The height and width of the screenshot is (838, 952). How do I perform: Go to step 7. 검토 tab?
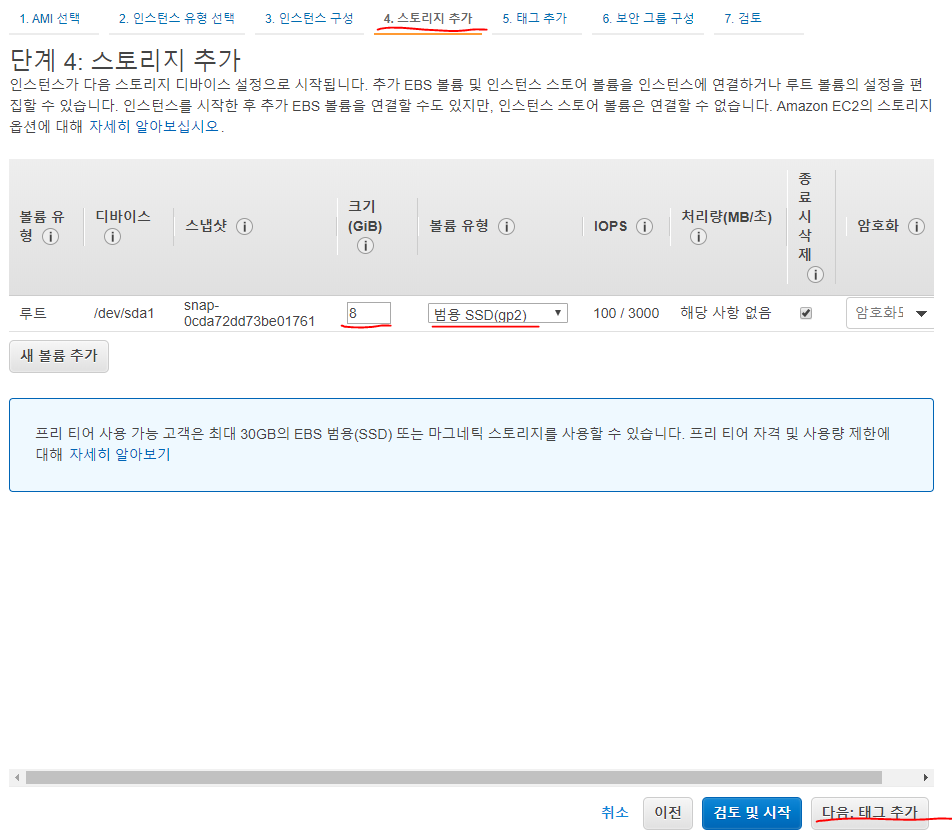(743, 18)
